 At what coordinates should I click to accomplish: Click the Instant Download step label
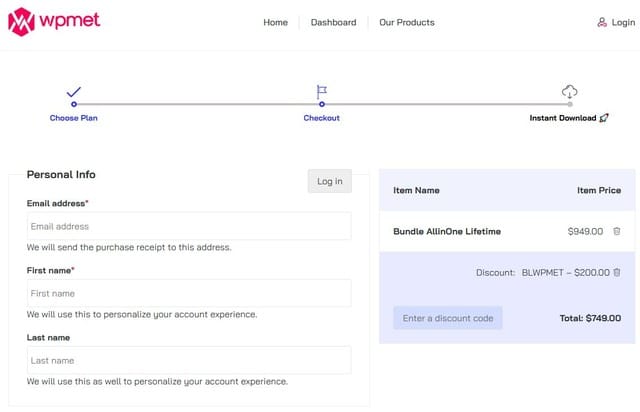[x=562, y=118]
